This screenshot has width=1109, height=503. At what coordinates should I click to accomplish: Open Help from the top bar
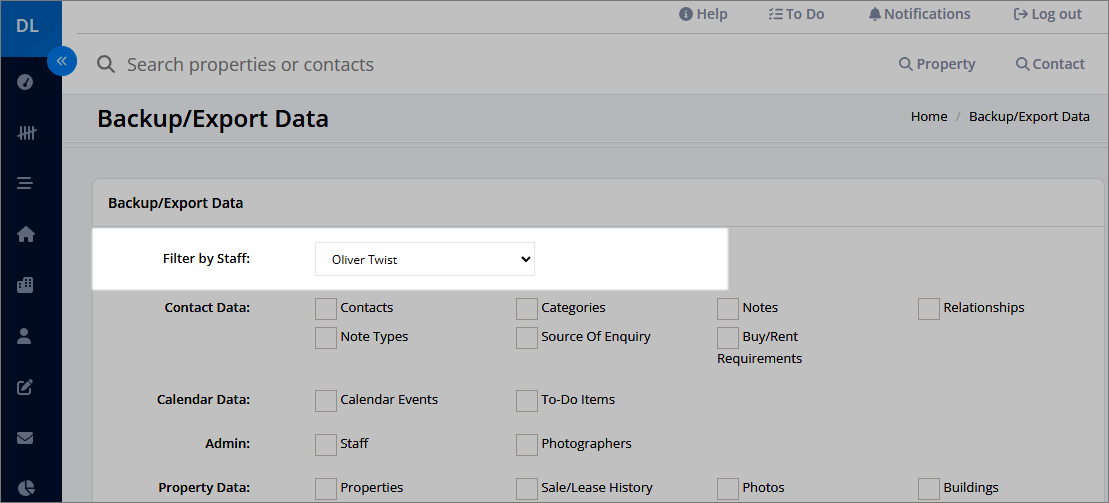tap(703, 14)
